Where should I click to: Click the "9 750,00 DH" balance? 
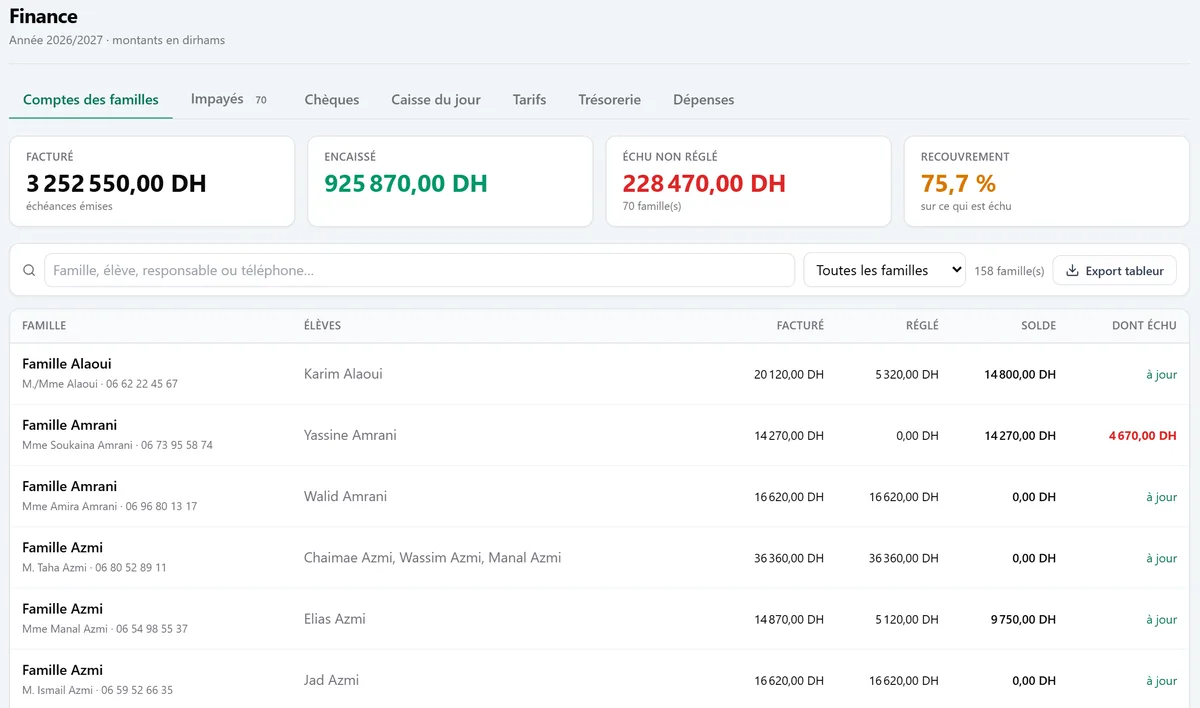click(x=1023, y=620)
